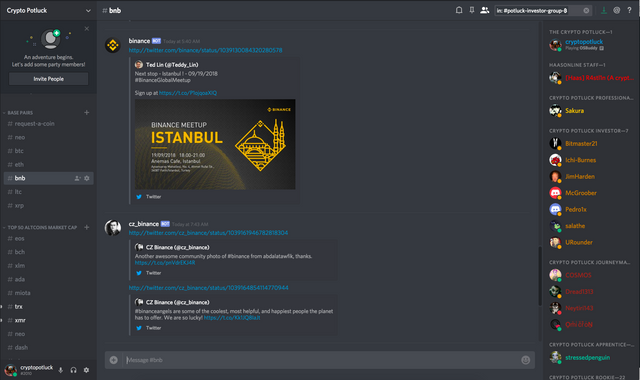This screenshot has width=640, height=380.
Task: Open help question mark icon
Action: (629, 10)
